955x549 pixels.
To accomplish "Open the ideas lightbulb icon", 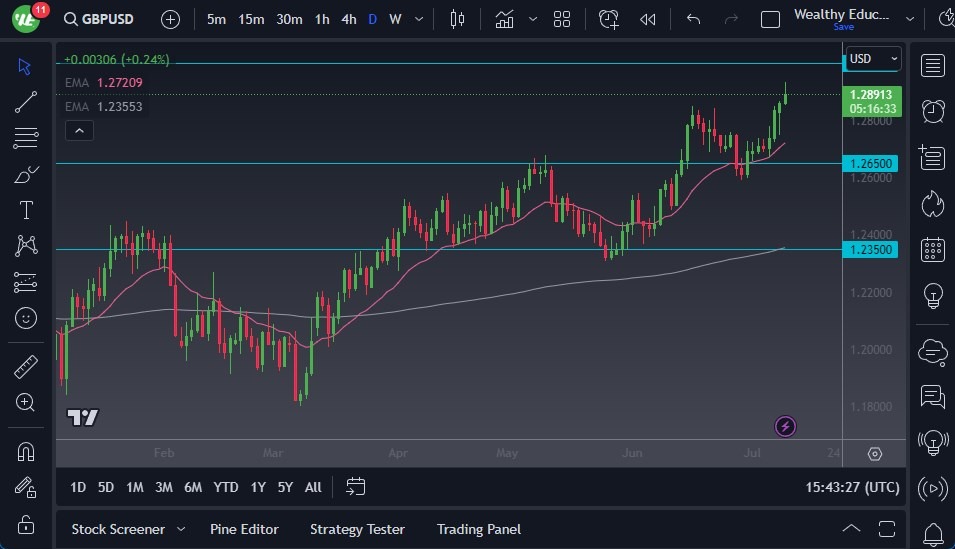I will tap(932, 295).
